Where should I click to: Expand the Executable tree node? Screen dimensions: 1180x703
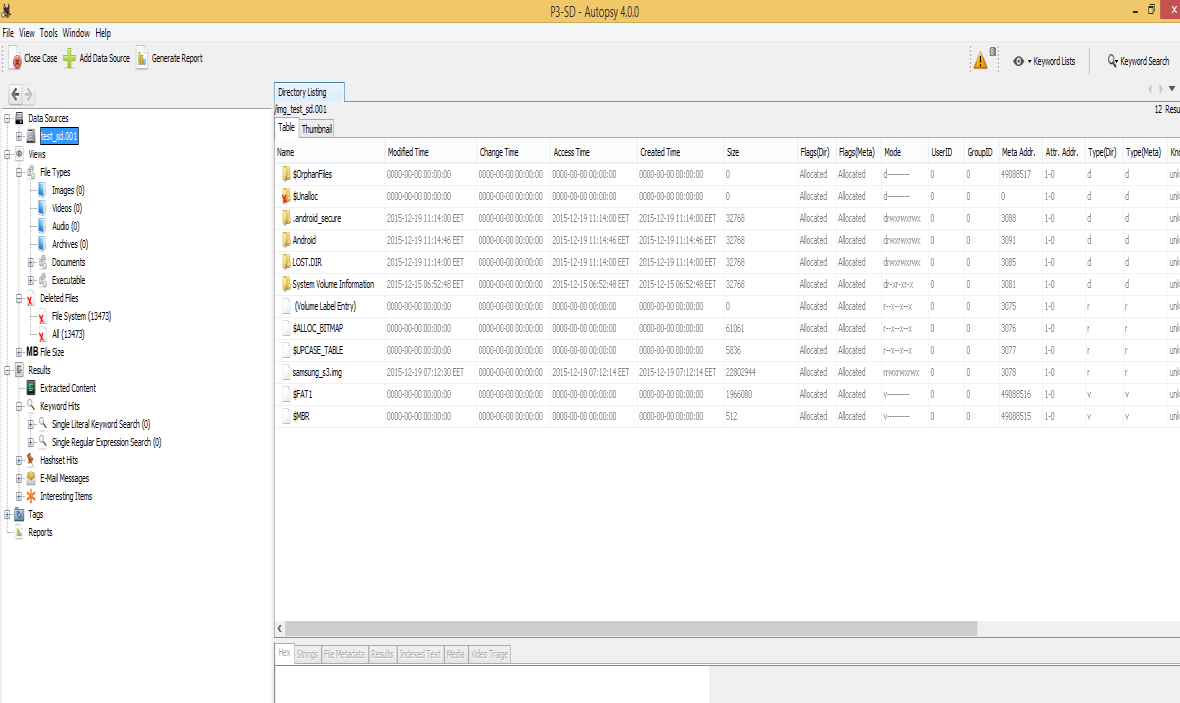click(31, 280)
